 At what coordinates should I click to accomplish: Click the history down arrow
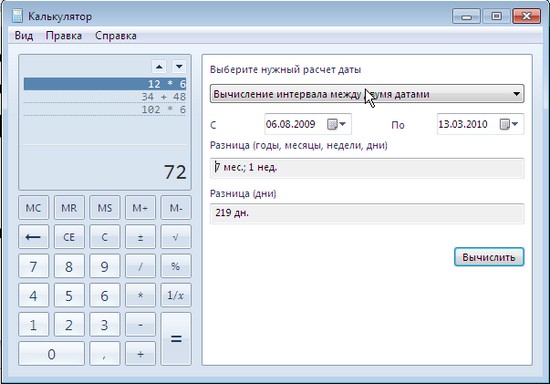(x=179, y=66)
